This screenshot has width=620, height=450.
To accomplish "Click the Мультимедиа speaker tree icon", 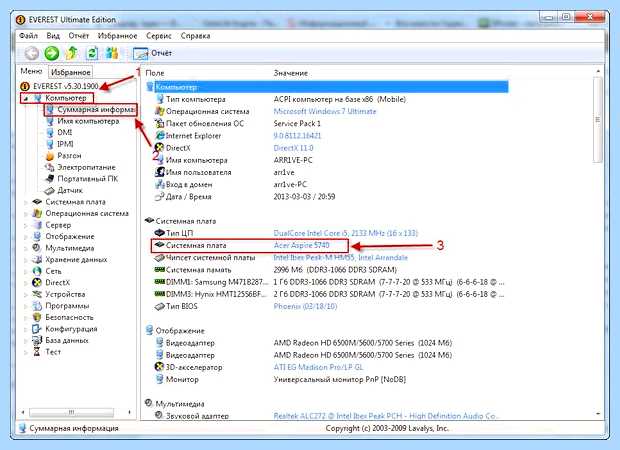I will click(37, 248).
